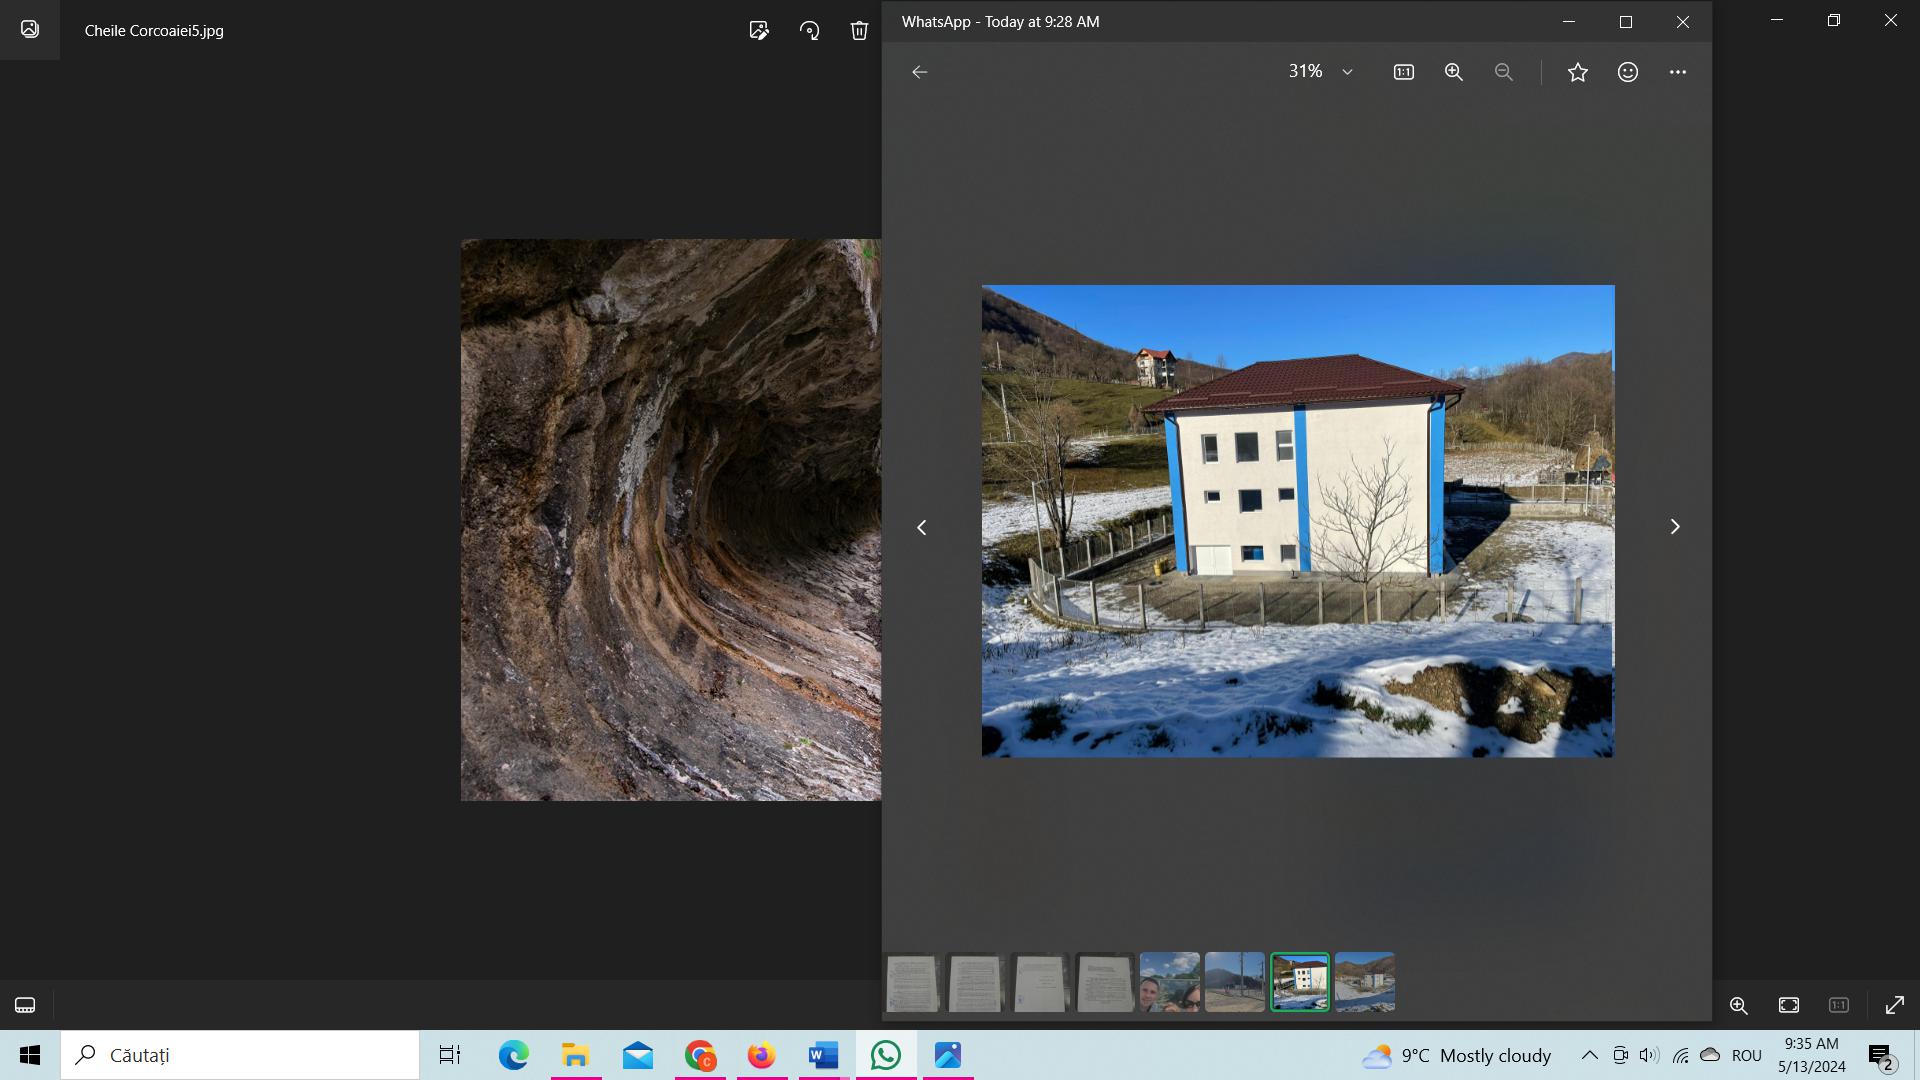Toggle the filmstrip in the Photos app

point(25,1005)
